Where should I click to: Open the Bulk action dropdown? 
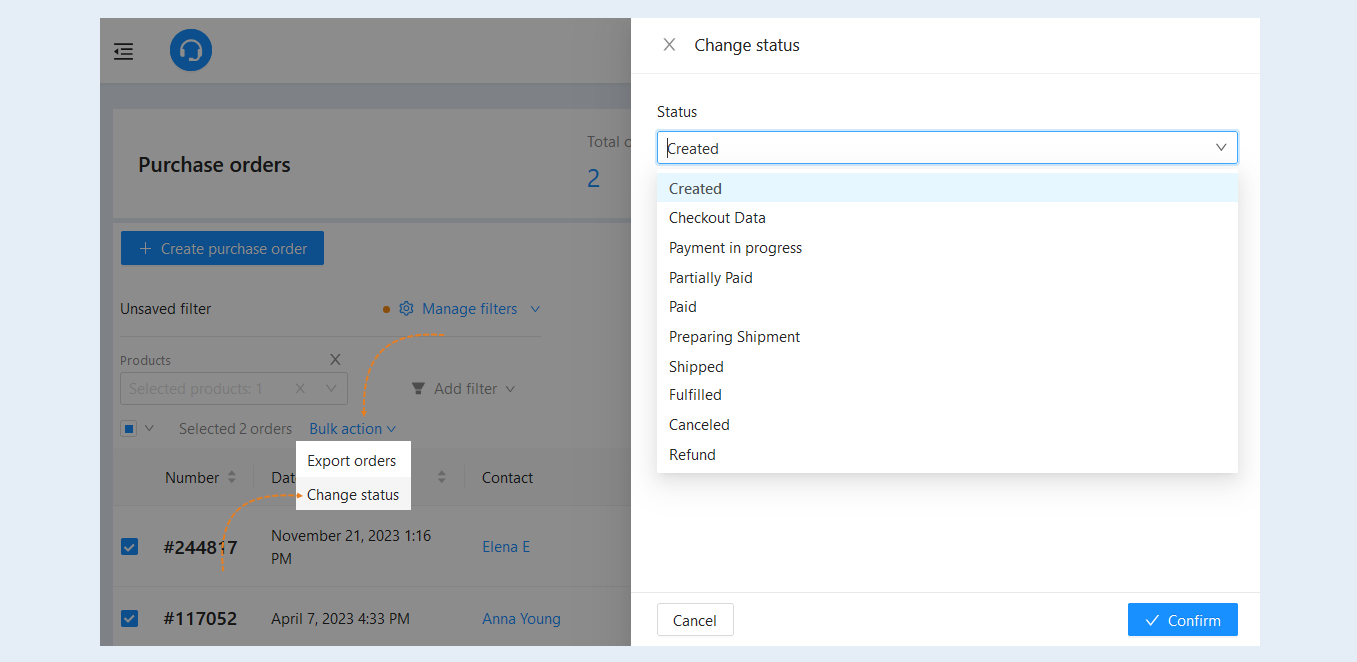353,429
